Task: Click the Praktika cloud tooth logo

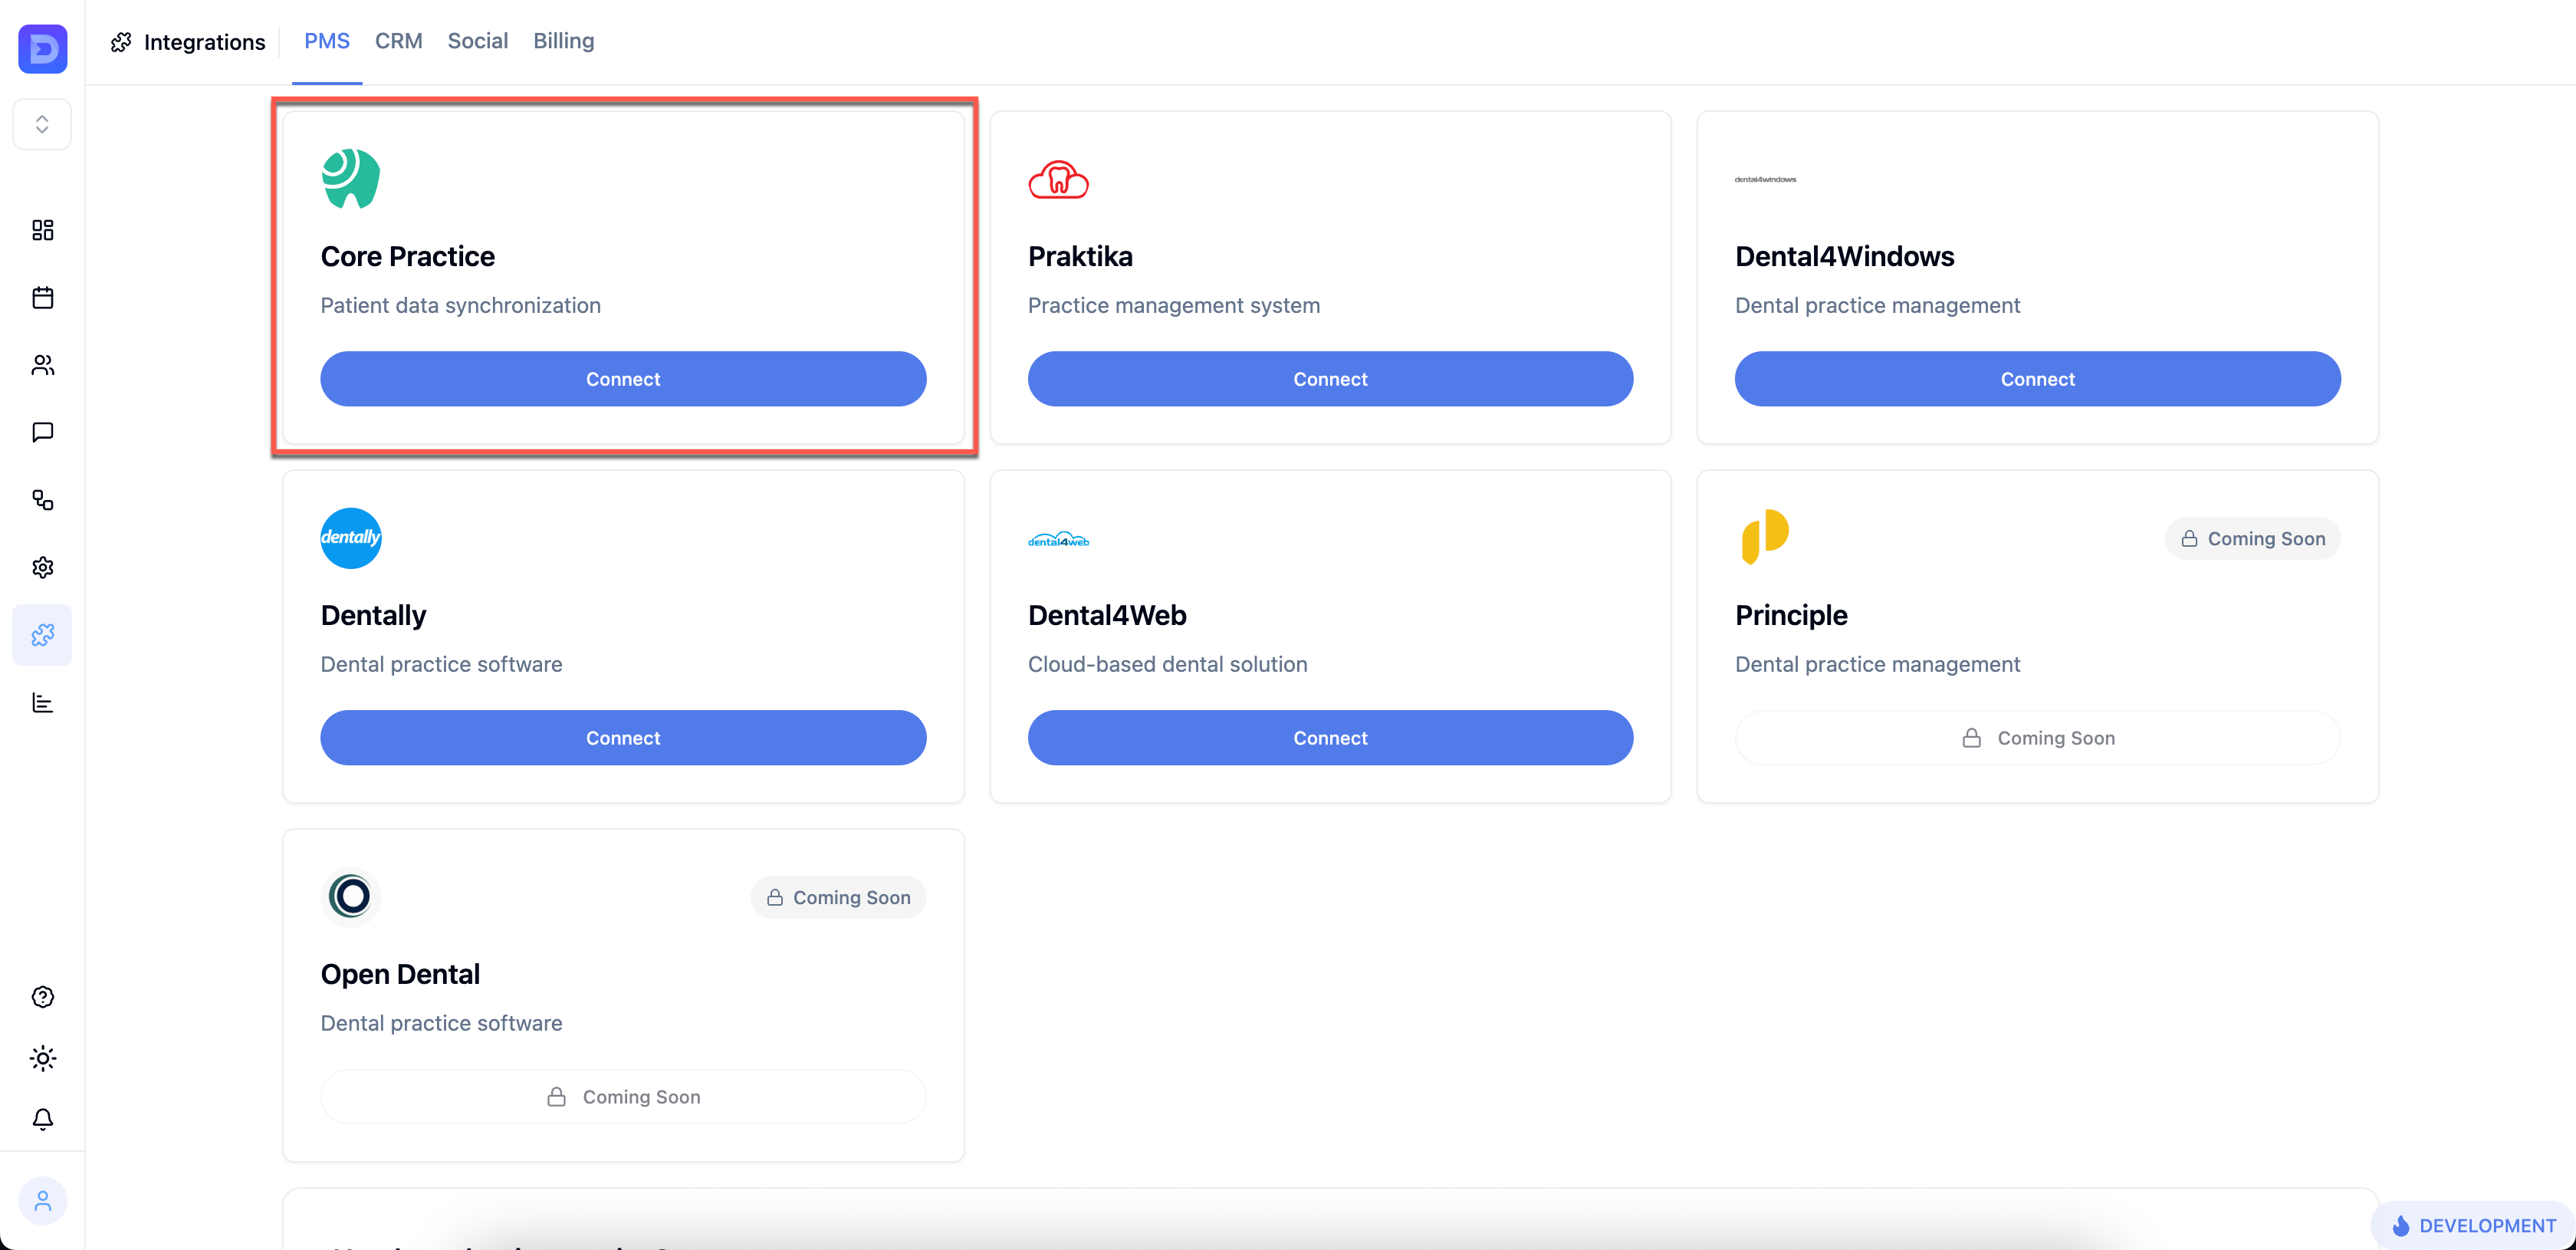Action: [1058, 180]
